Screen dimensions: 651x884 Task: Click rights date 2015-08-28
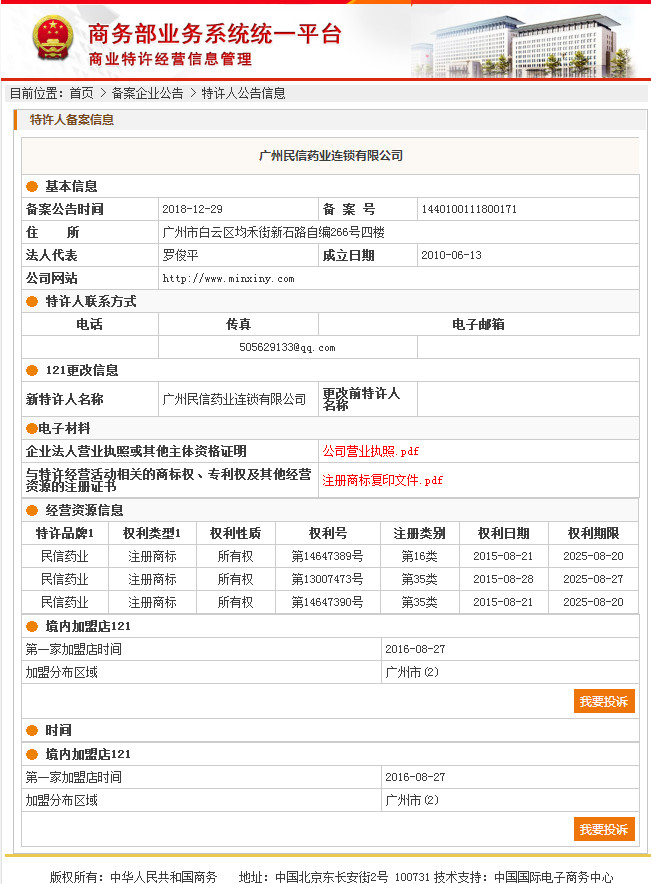point(503,580)
